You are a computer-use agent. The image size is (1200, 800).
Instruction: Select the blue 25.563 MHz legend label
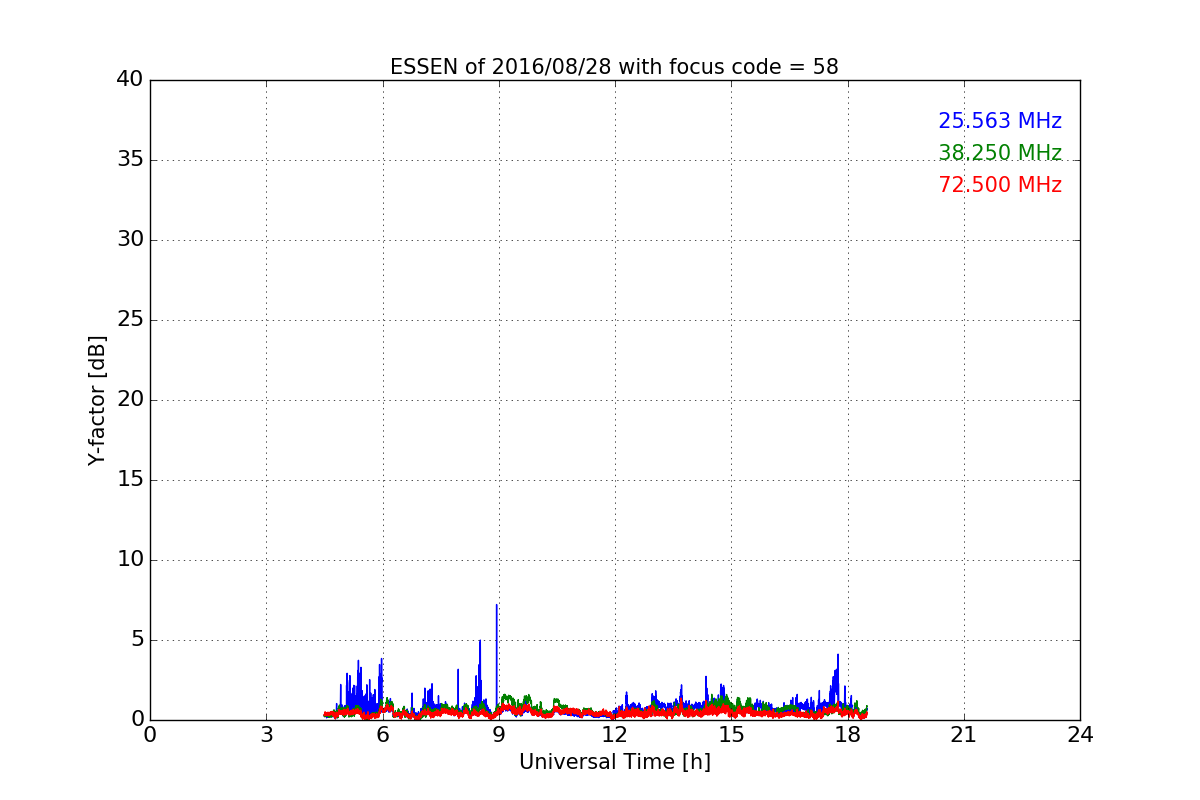[1000, 121]
